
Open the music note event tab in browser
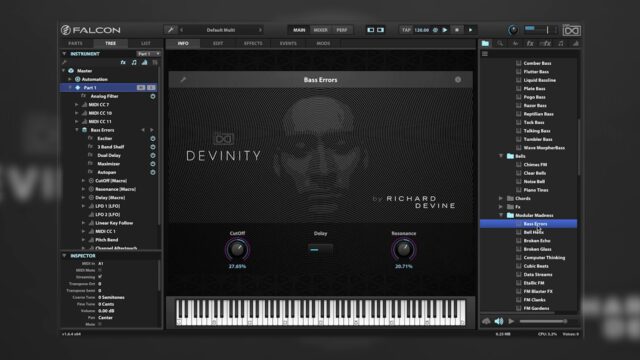tap(561, 43)
